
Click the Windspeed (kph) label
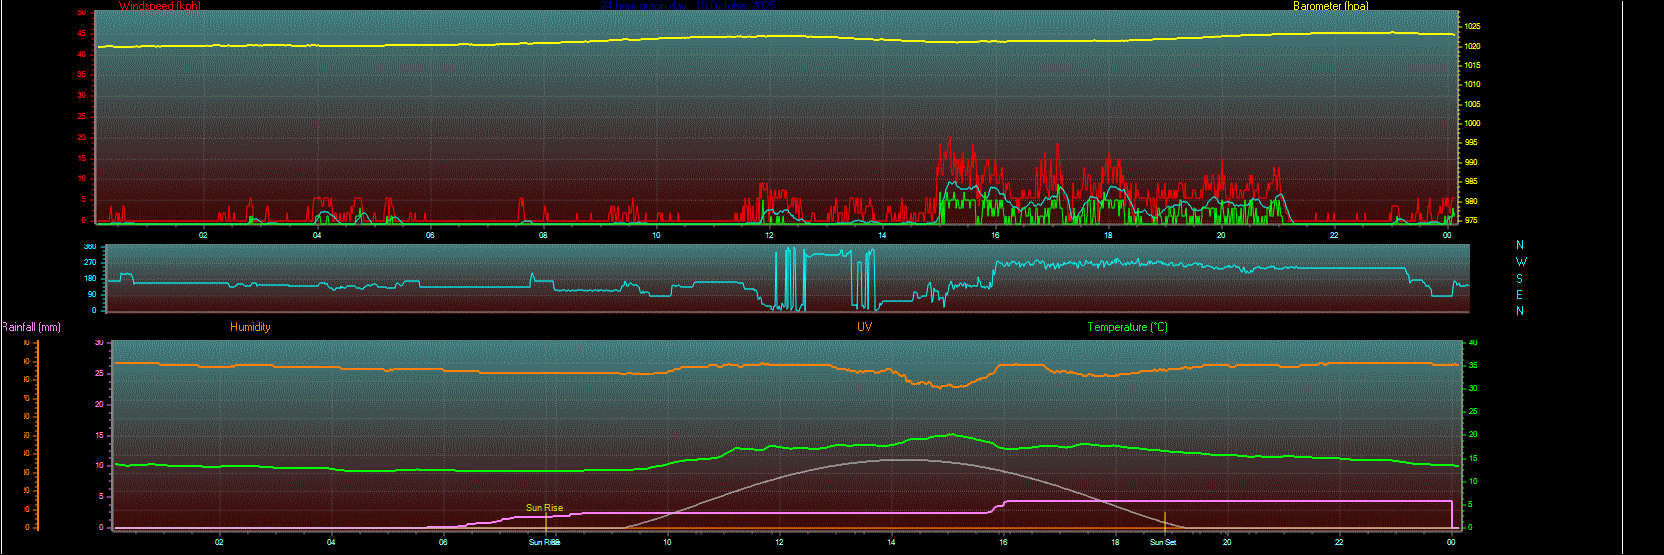[x=159, y=6]
